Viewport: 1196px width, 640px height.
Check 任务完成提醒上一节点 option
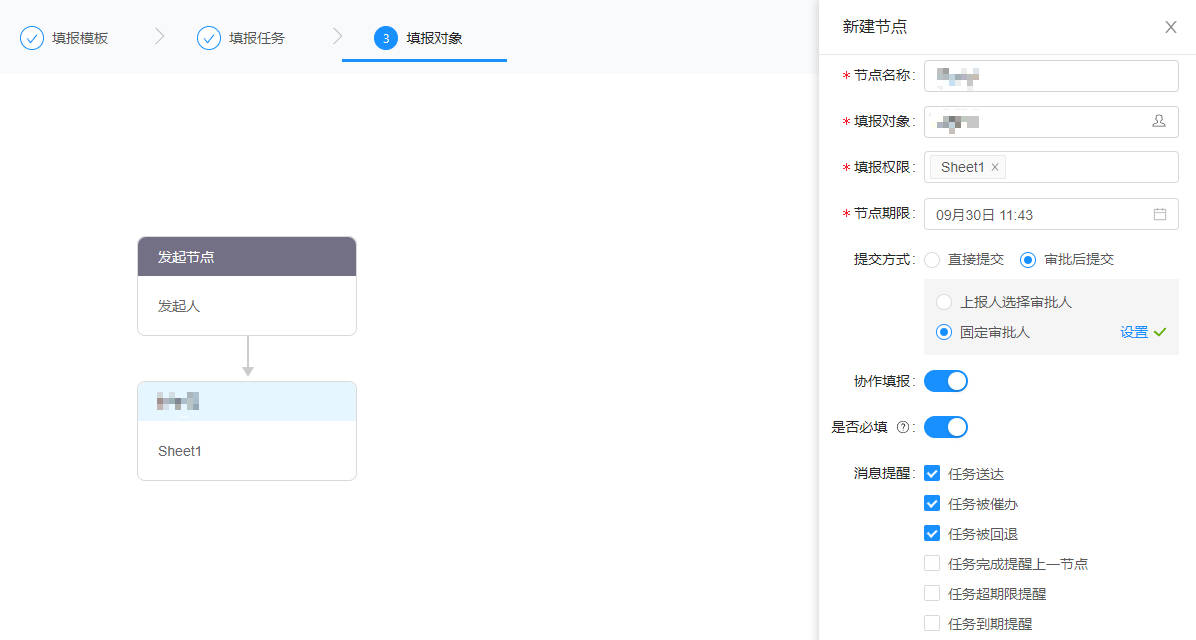pos(931,563)
